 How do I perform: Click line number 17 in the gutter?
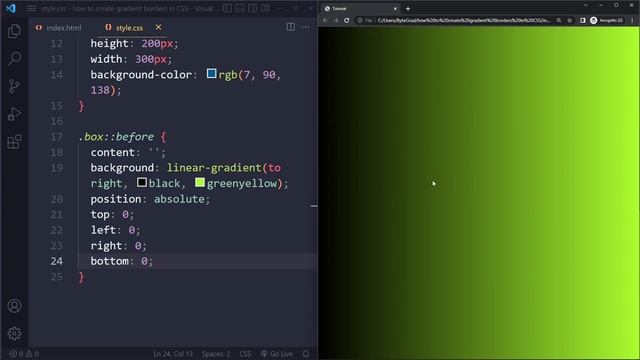[57, 137]
